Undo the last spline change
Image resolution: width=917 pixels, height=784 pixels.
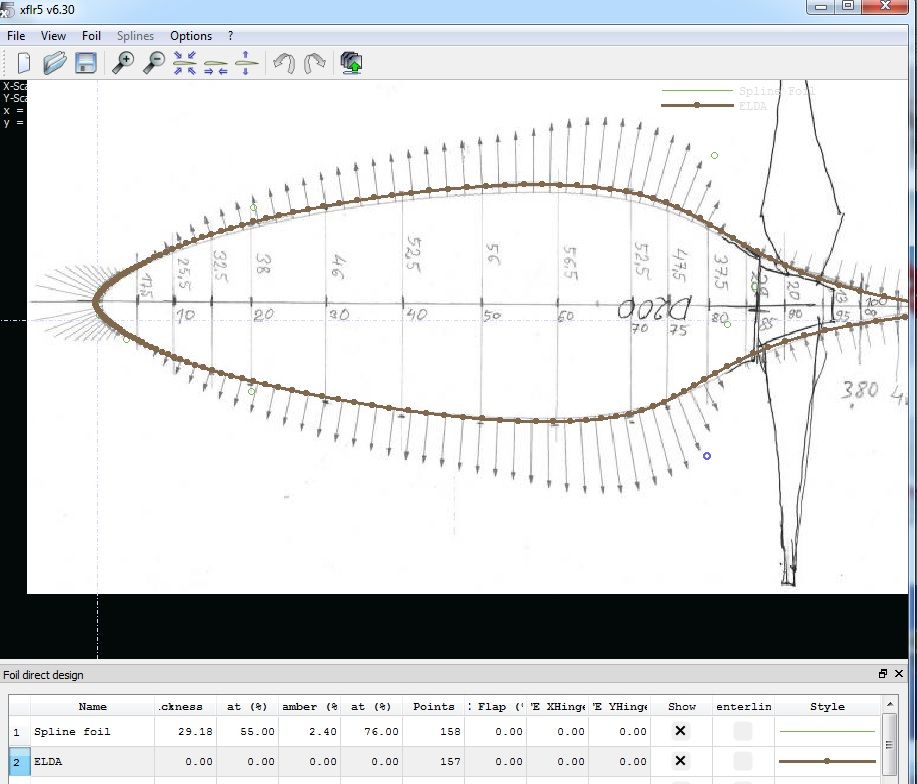point(283,63)
